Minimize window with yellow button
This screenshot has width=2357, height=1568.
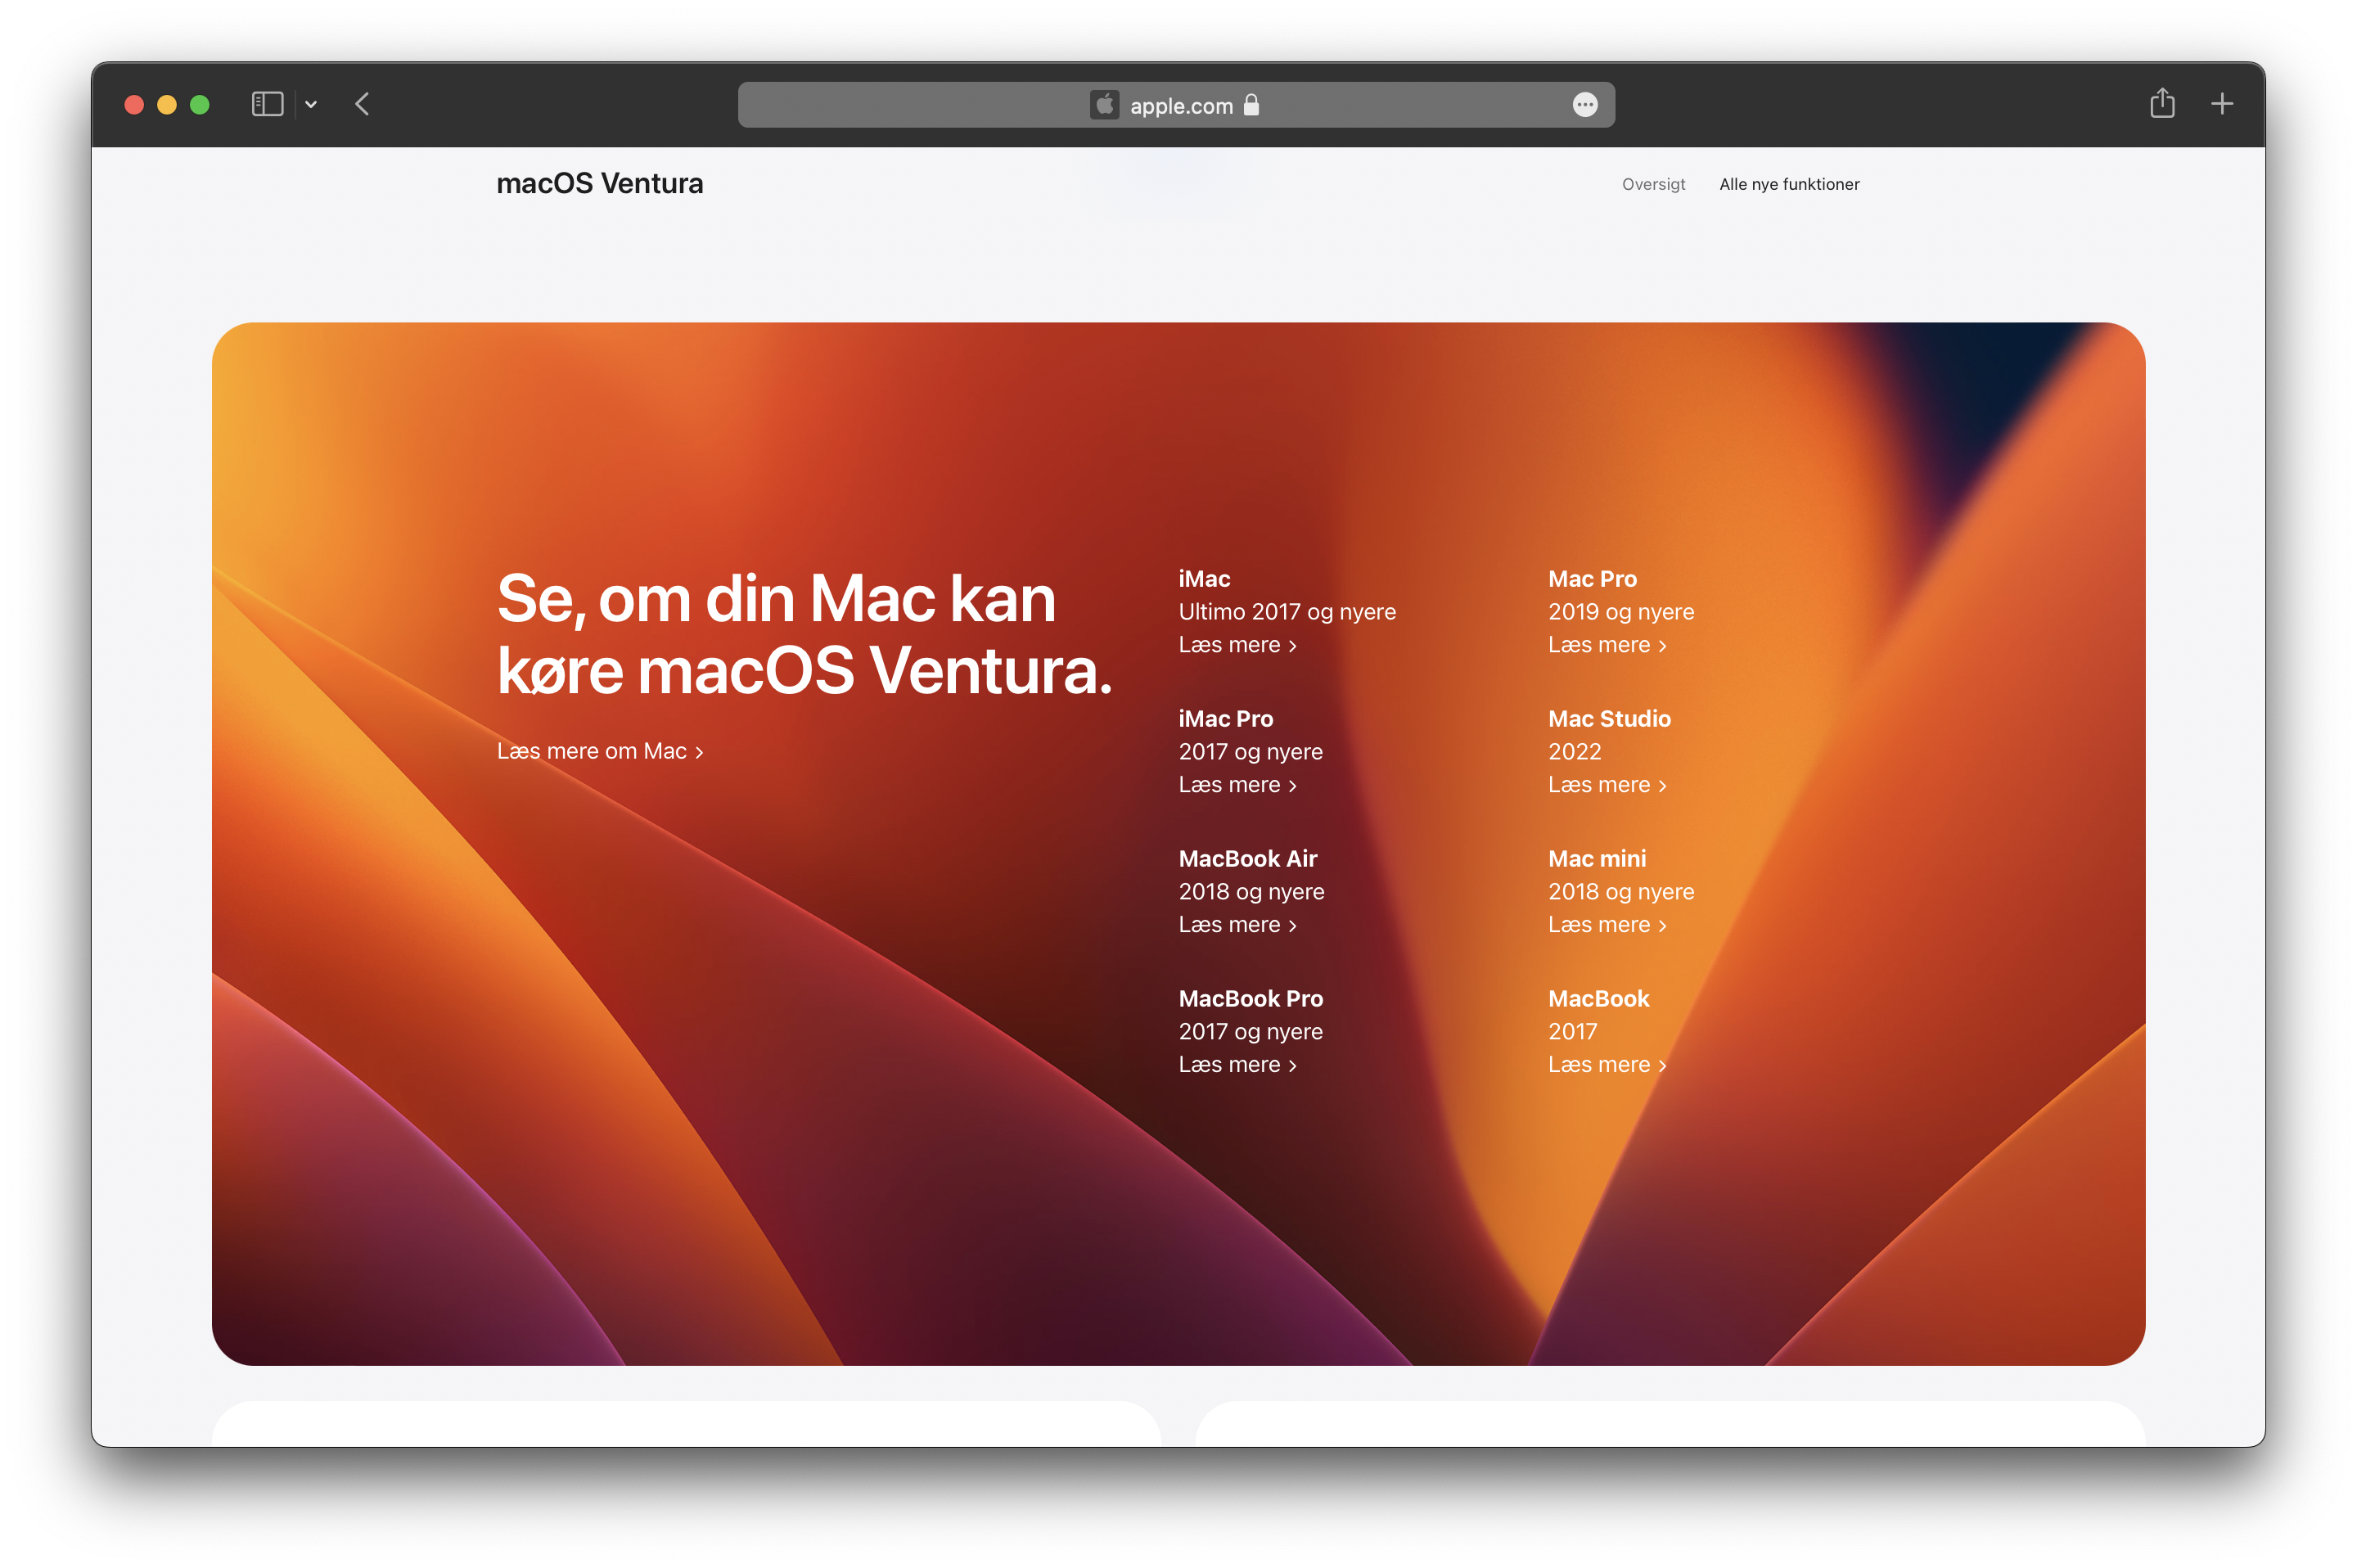167,105
